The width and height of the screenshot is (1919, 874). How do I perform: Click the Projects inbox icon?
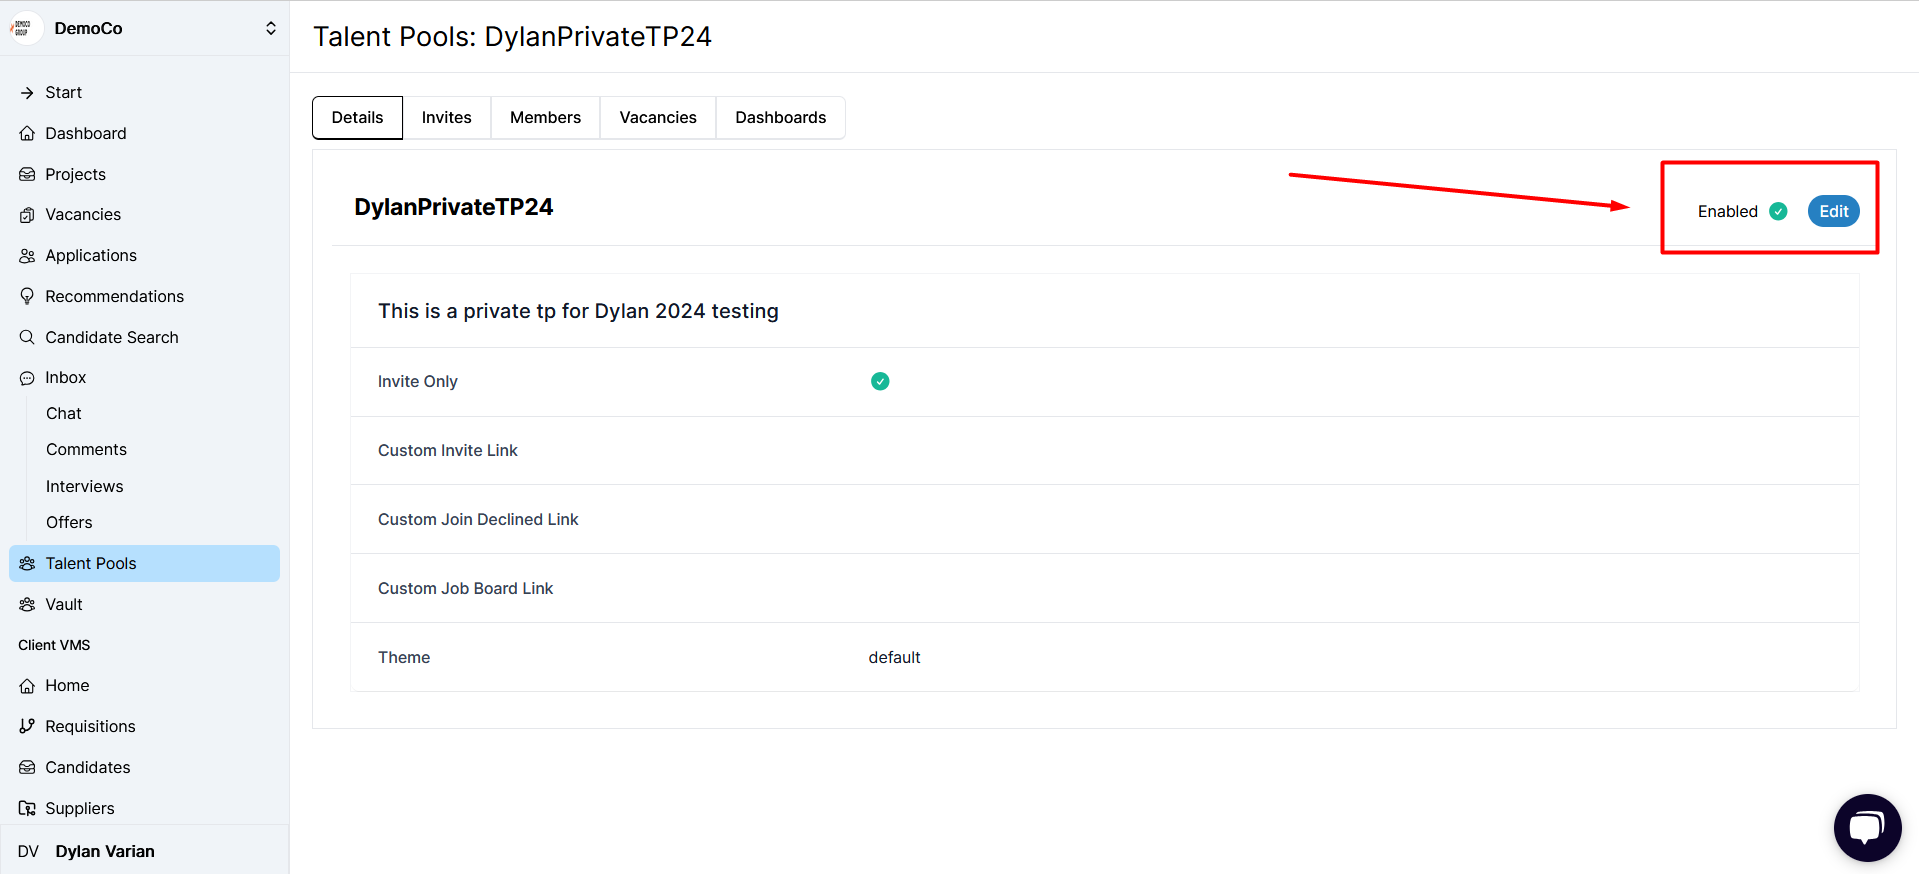[x=27, y=174]
